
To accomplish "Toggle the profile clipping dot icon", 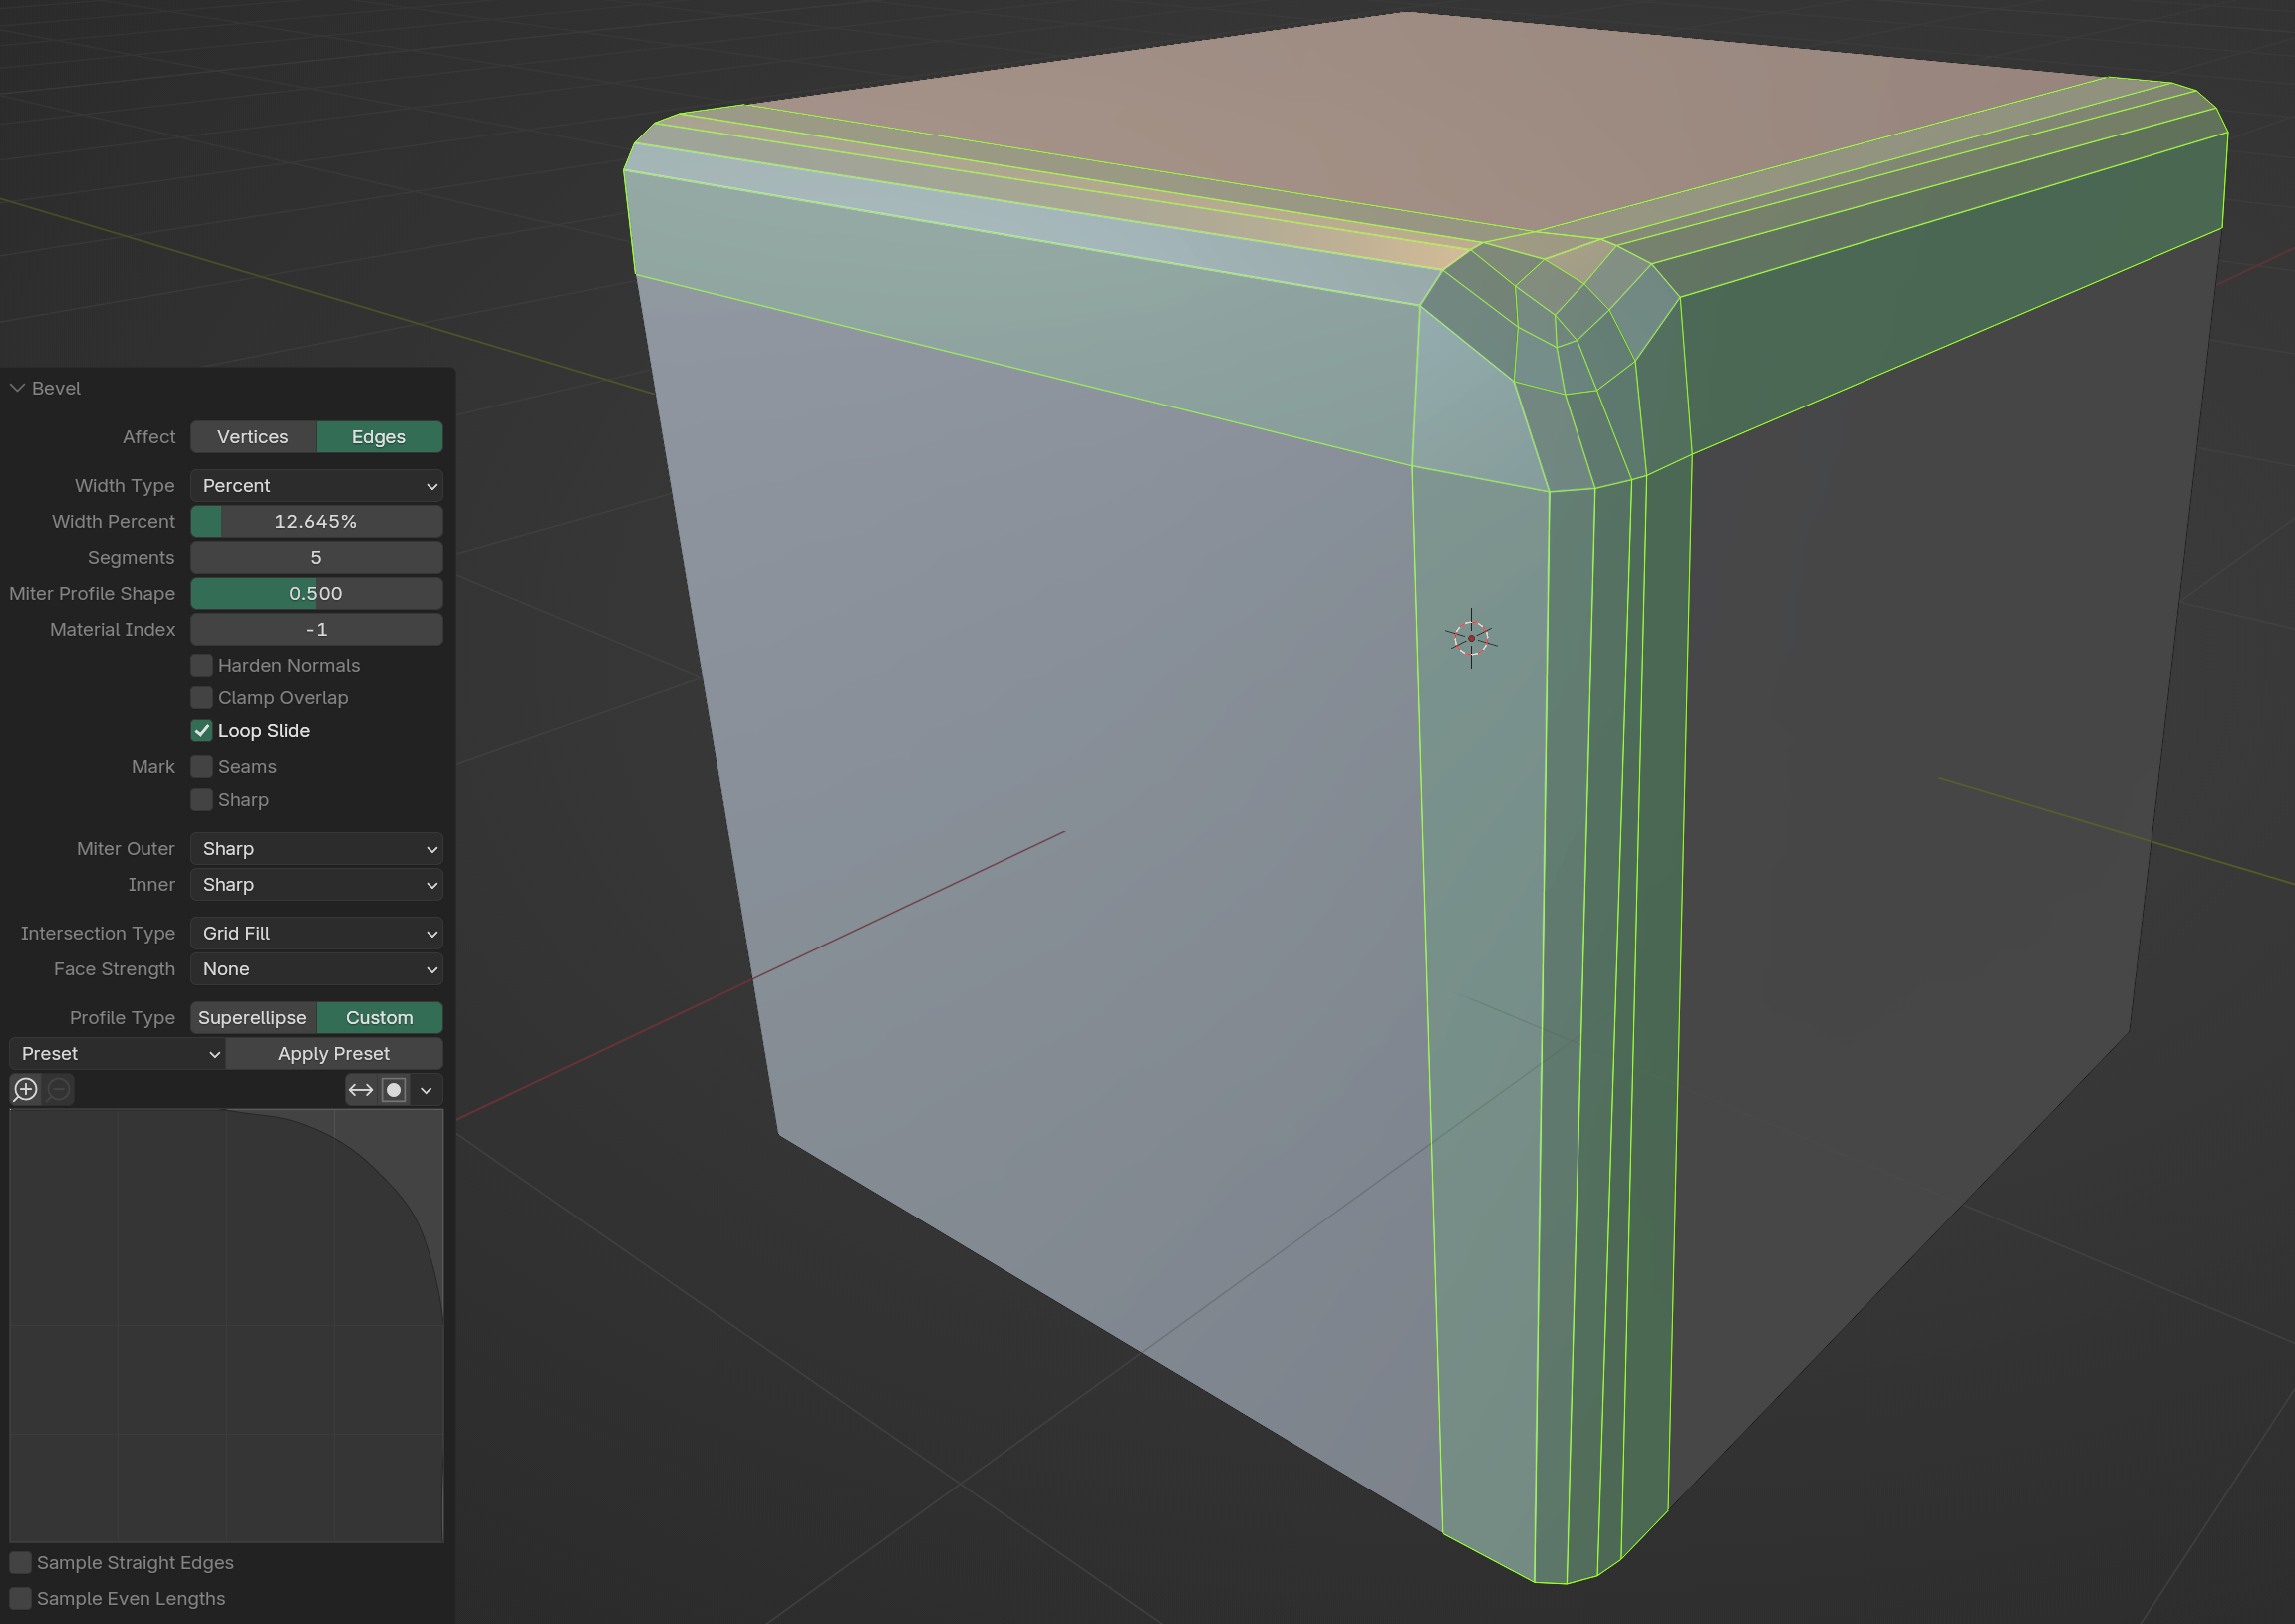I will click(394, 1089).
